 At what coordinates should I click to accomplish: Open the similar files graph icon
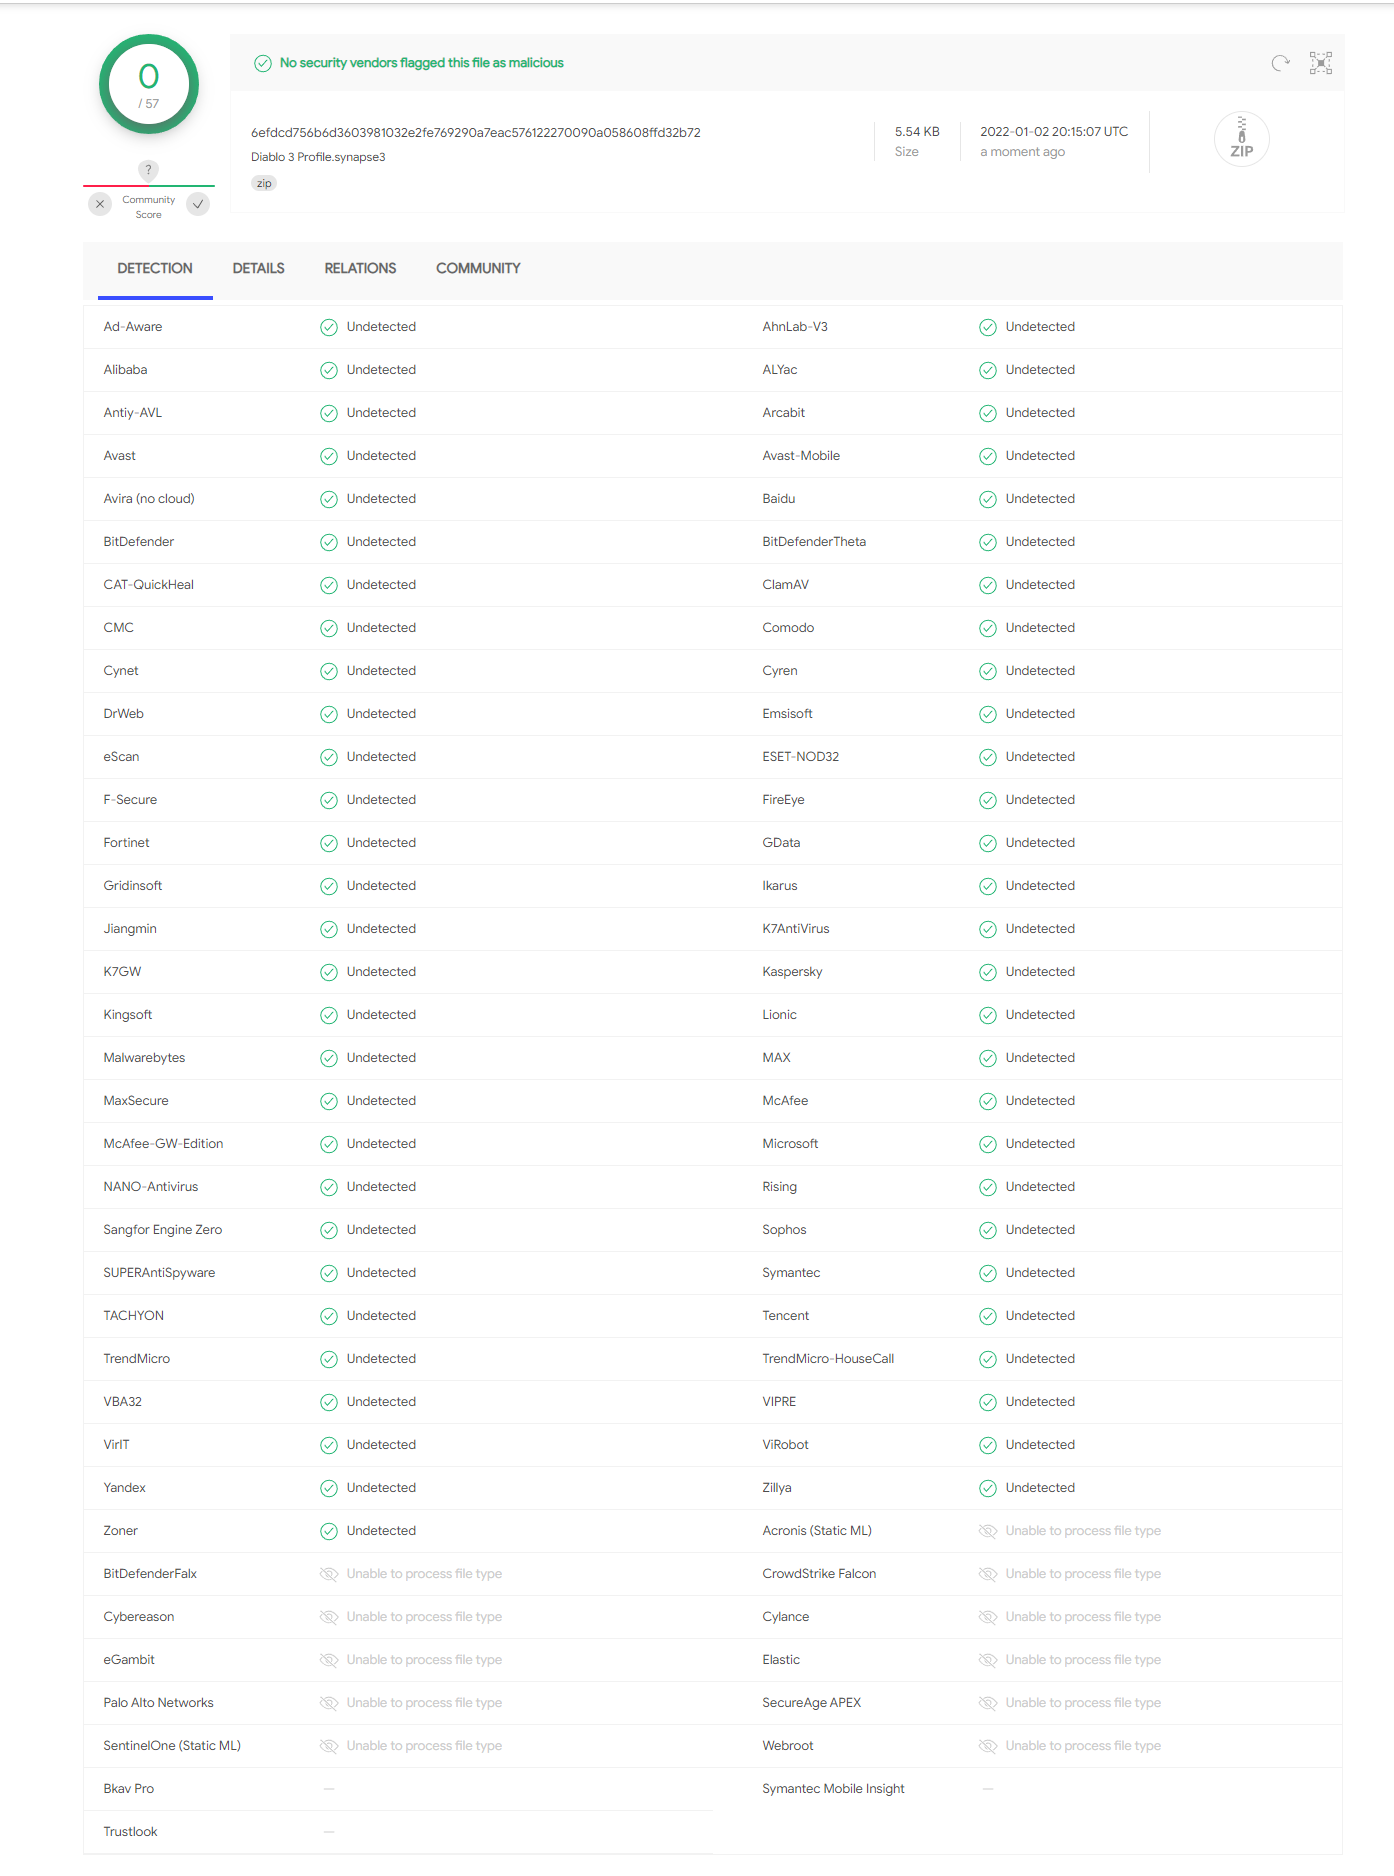[x=1321, y=63]
